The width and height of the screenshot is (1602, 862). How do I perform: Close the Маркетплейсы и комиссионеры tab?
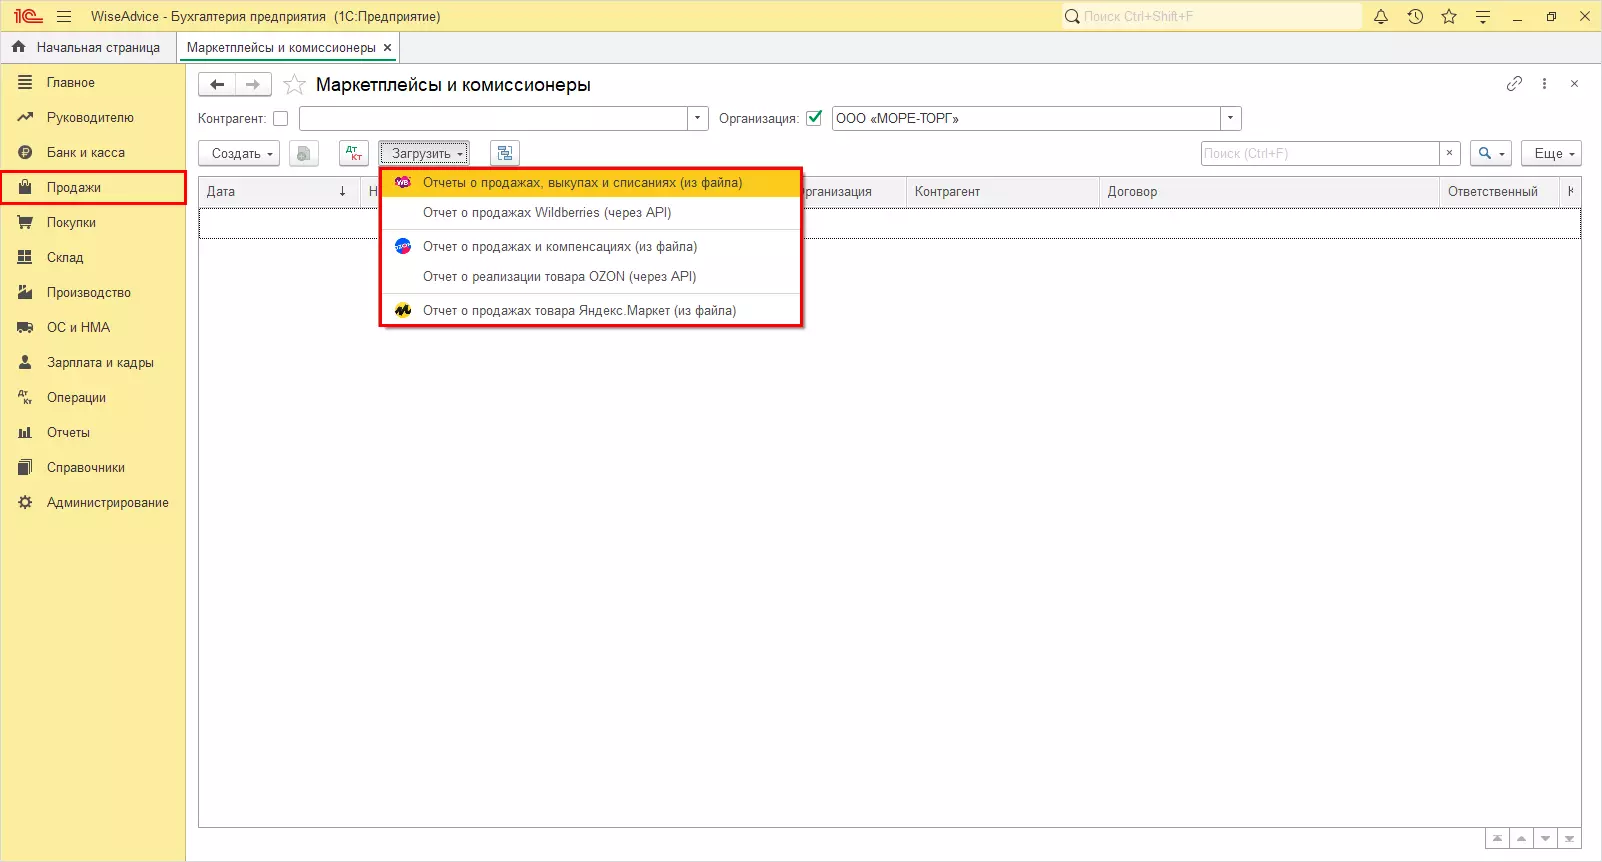pyautogui.click(x=388, y=47)
